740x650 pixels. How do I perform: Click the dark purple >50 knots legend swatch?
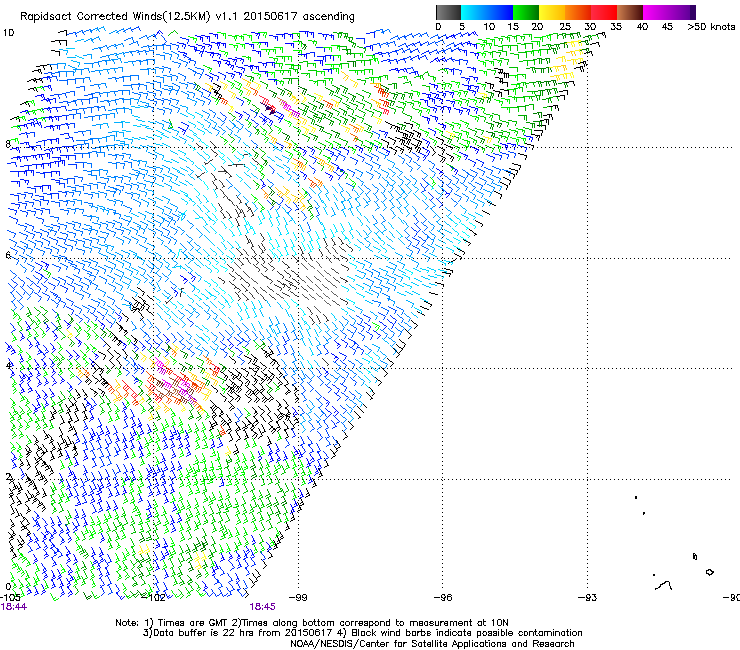click(692, 12)
